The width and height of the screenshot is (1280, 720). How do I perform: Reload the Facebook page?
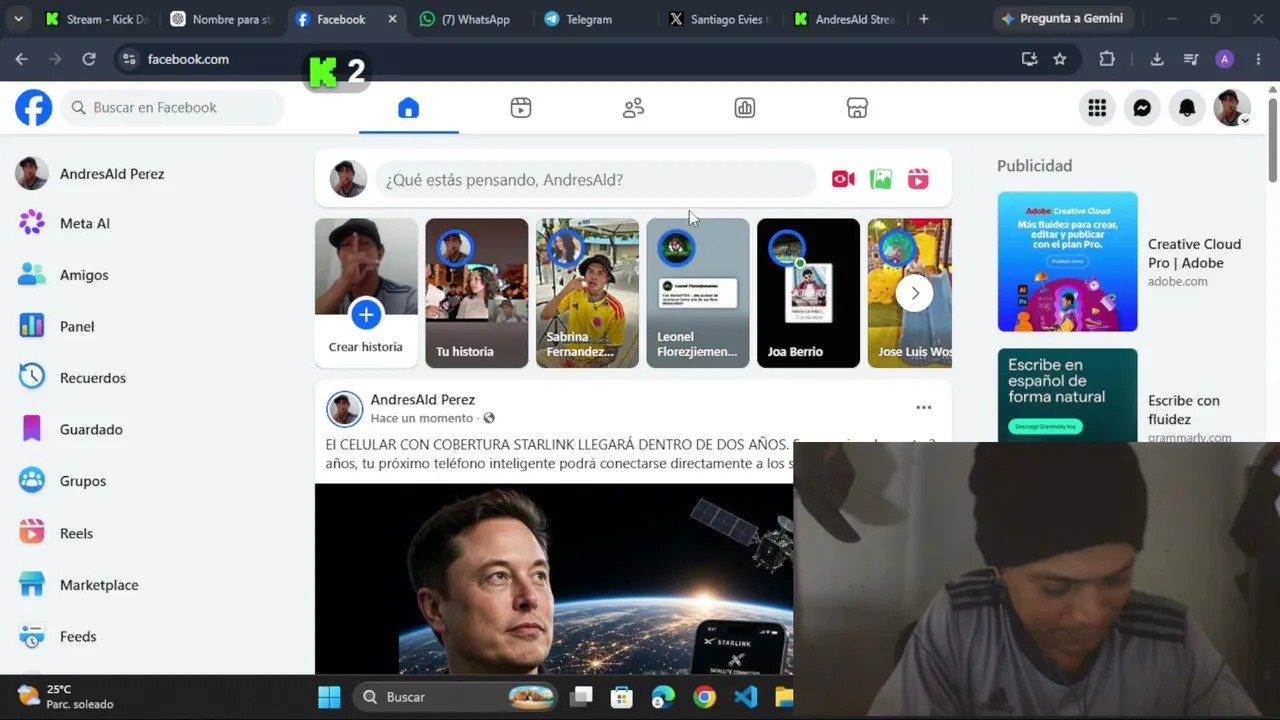point(89,59)
